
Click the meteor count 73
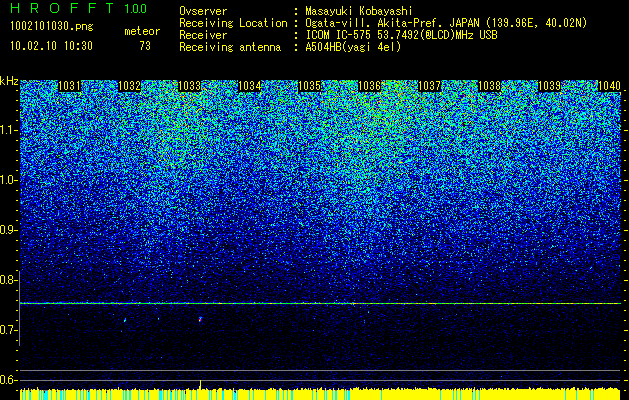(x=145, y=46)
